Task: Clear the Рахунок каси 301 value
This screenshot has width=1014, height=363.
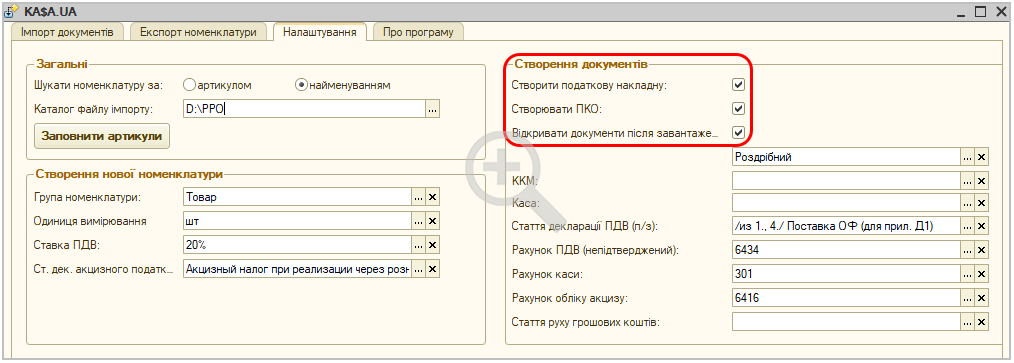Action: (x=982, y=274)
